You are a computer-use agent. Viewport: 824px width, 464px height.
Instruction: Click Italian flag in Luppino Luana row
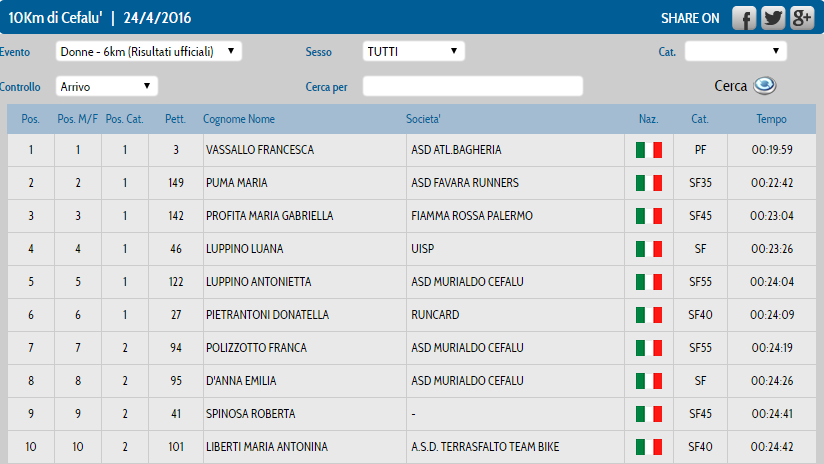point(648,249)
